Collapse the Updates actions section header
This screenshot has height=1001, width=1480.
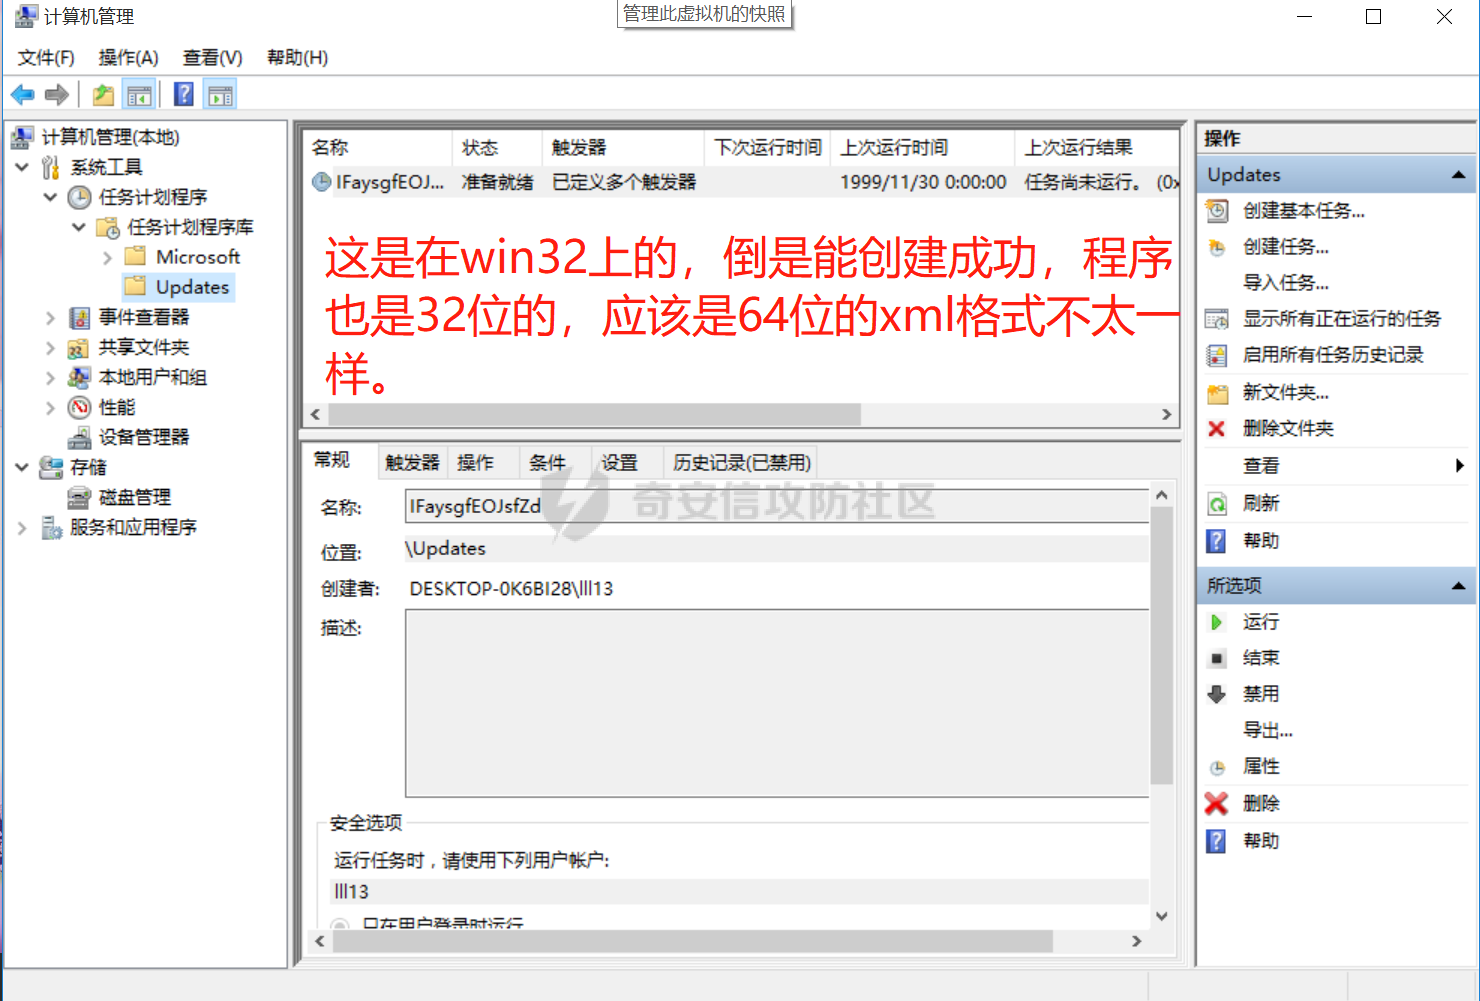click(1458, 175)
